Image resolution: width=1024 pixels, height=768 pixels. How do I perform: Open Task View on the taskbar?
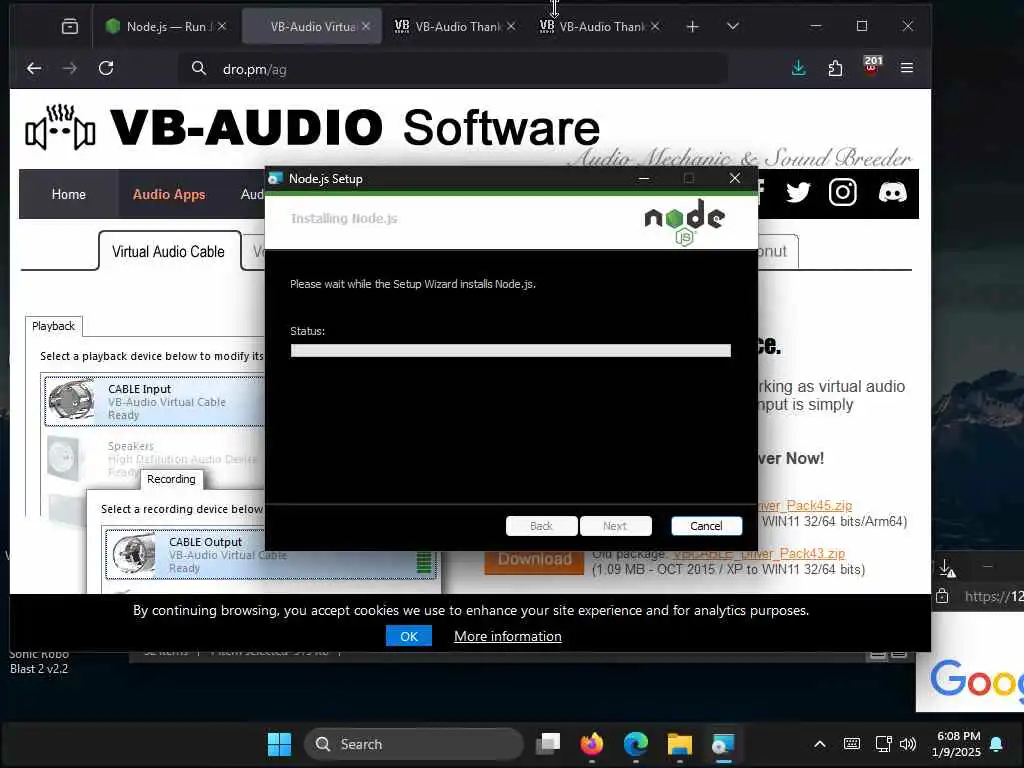click(549, 744)
